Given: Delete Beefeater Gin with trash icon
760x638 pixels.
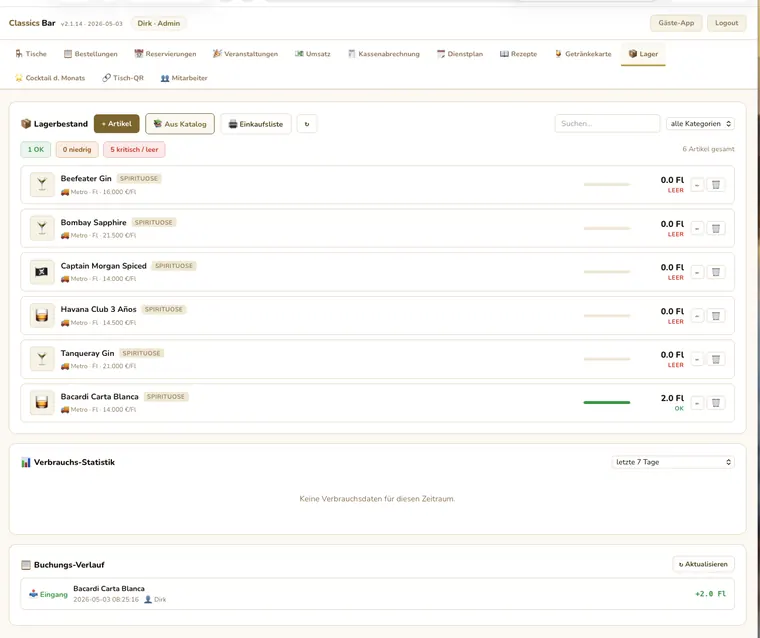Looking at the screenshot, I should tap(716, 185).
